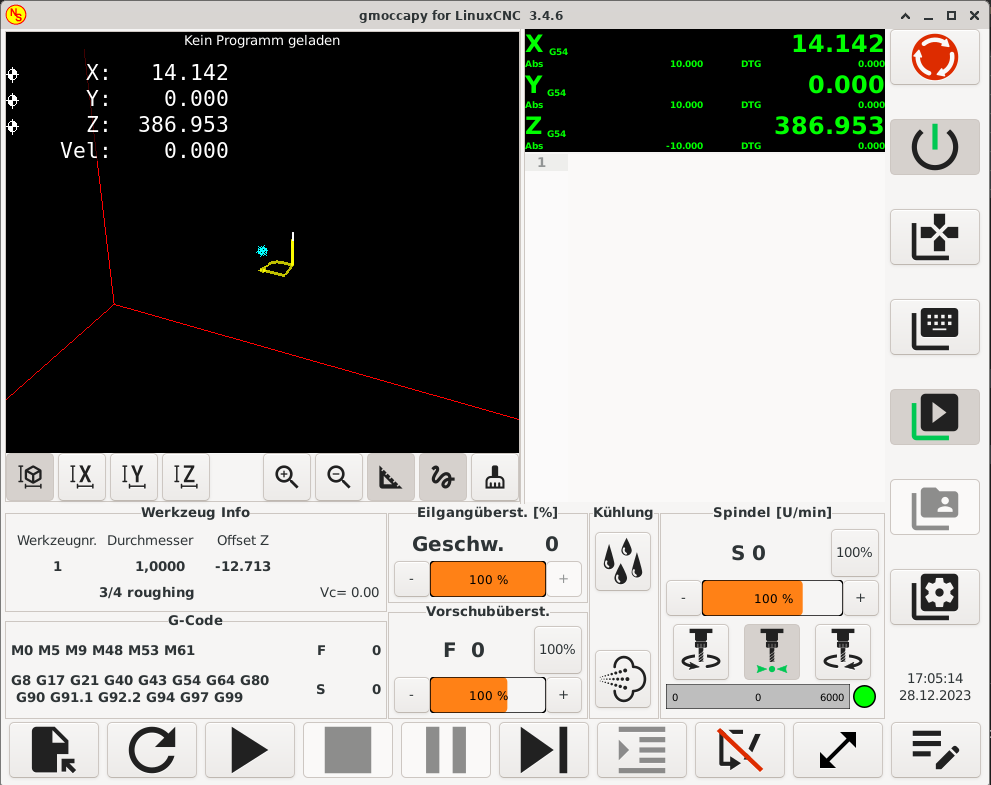Switch to auto program run mode
The image size is (991, 785).
coord(935,417)
